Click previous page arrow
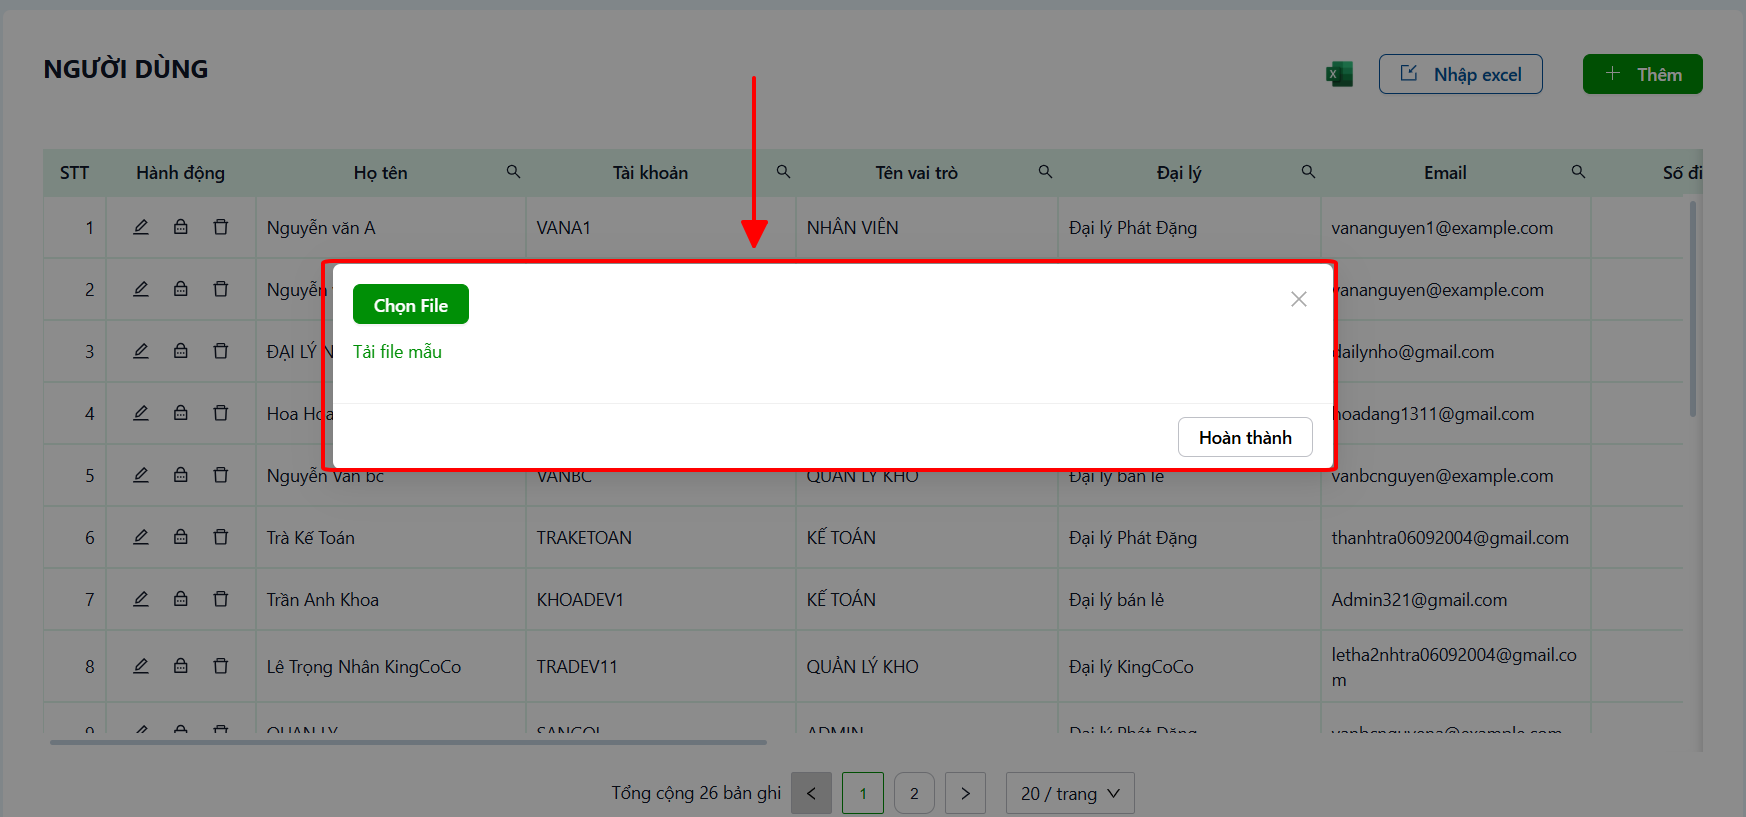 811,793
